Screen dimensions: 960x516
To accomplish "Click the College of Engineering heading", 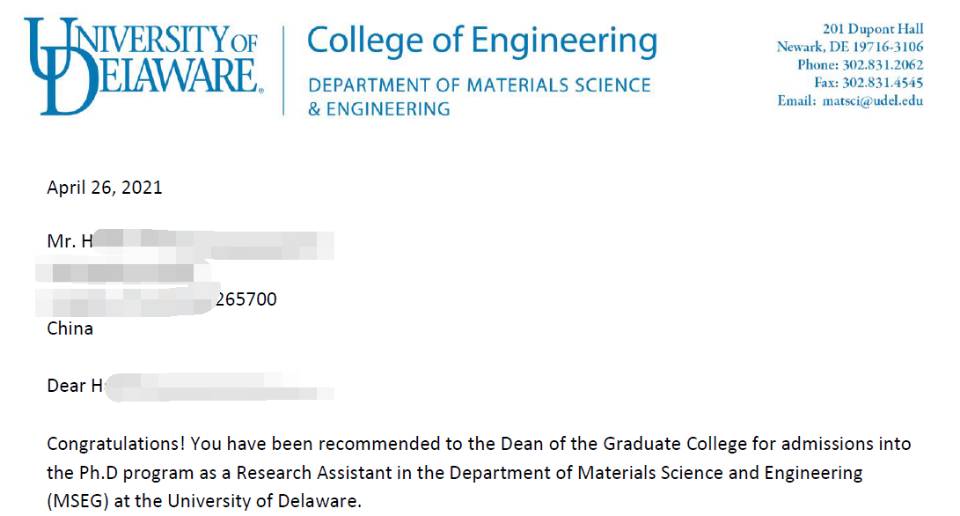I will pyautogui.click(x=482, y=40).
